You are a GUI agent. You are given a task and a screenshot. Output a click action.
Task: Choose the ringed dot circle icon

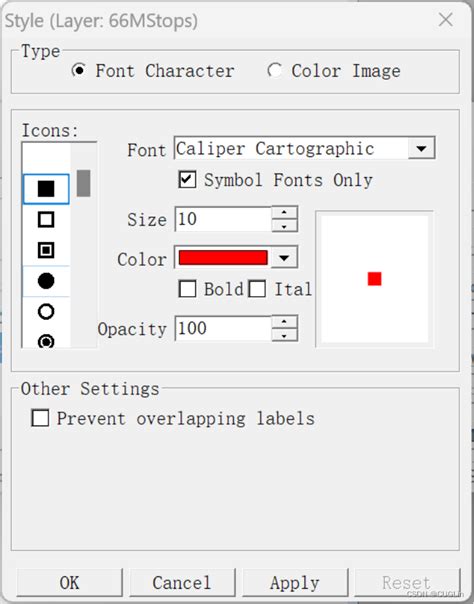46,341
